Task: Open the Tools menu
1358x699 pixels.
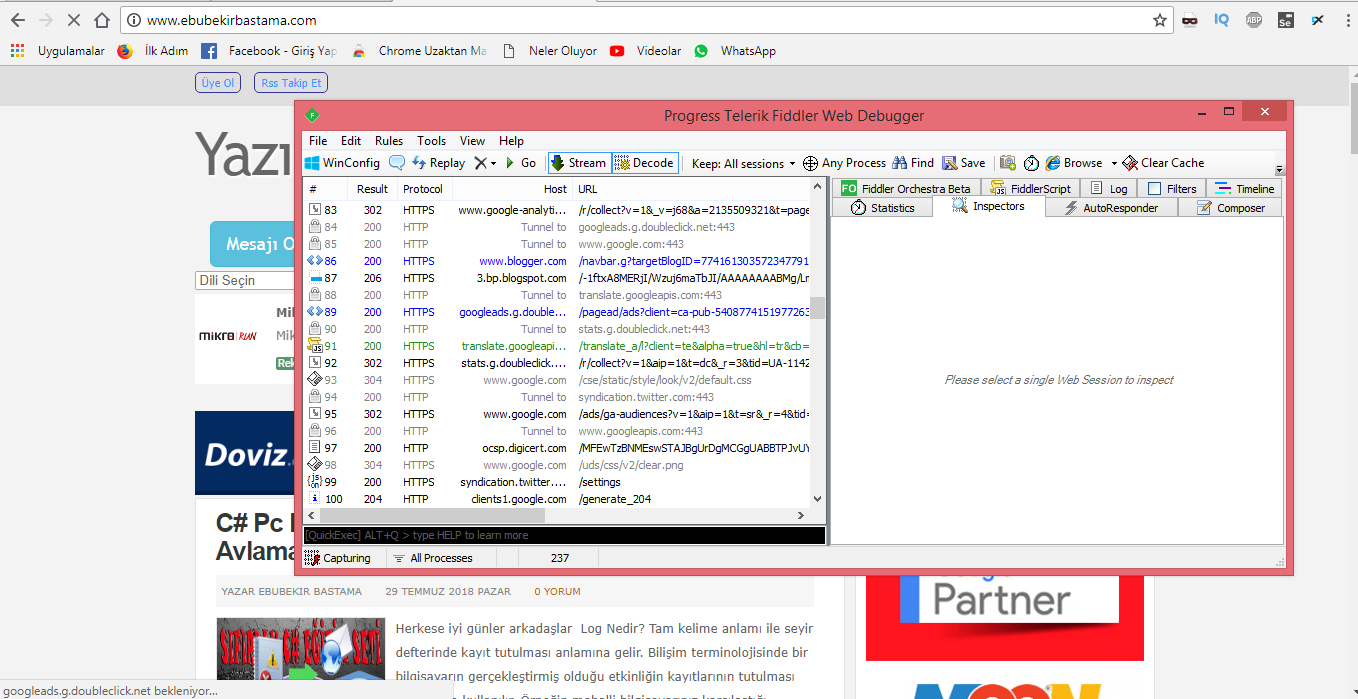Action: pos(432,141)
